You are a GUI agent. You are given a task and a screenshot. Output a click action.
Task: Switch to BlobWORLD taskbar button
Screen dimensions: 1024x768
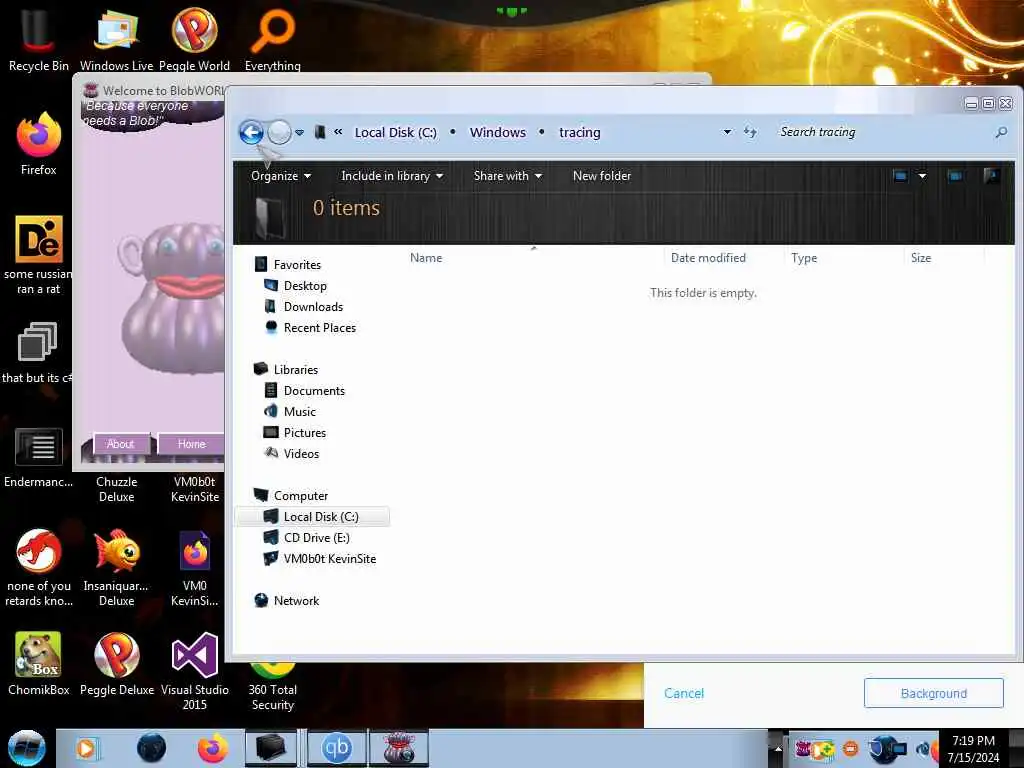[x=399, y=748]
